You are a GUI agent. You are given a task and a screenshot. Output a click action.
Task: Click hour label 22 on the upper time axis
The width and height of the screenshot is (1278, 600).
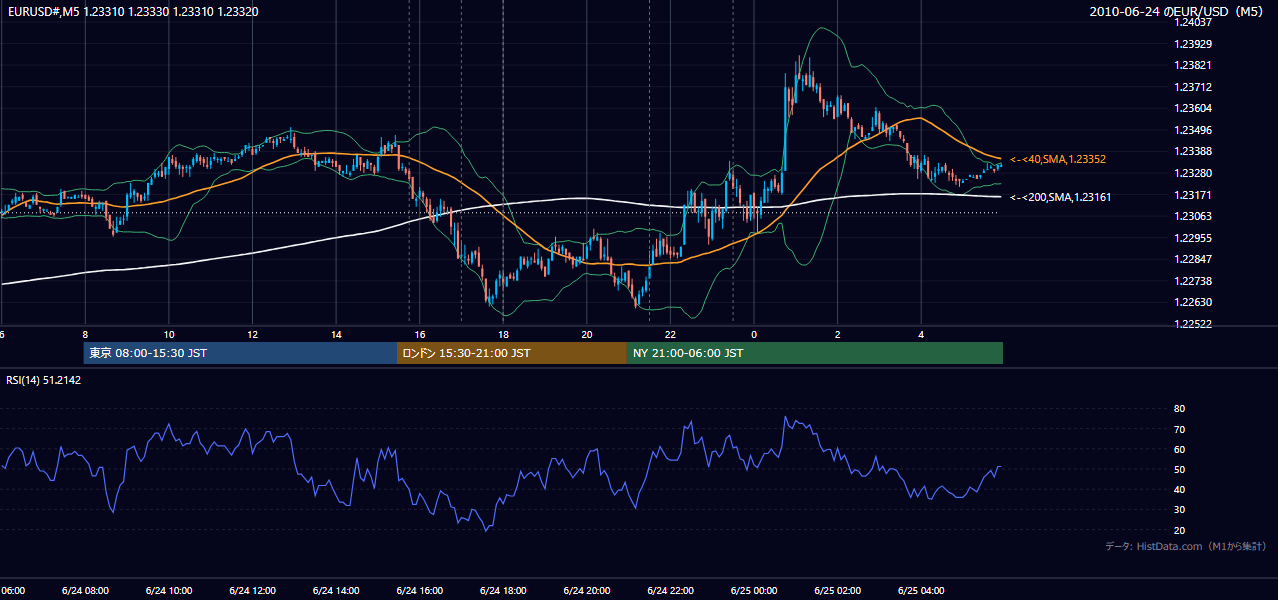670,335
